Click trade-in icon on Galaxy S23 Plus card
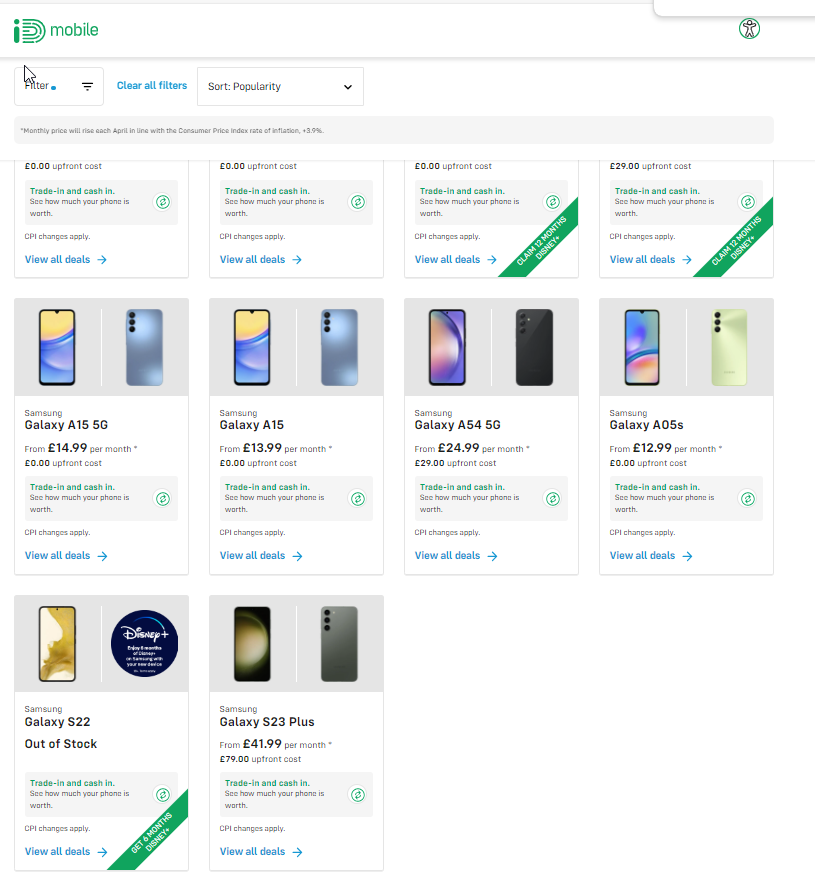The height and width of the screenshot is (893, 815). click(x=358, y=794)
